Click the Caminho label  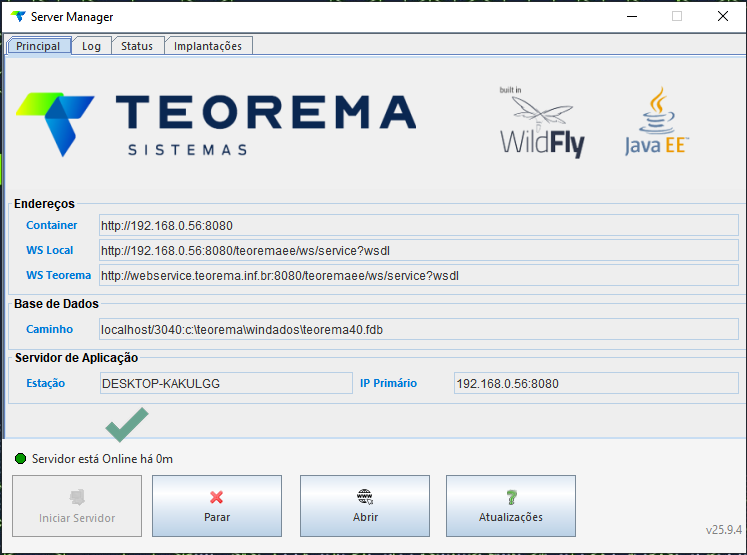[x=50, y=329]
